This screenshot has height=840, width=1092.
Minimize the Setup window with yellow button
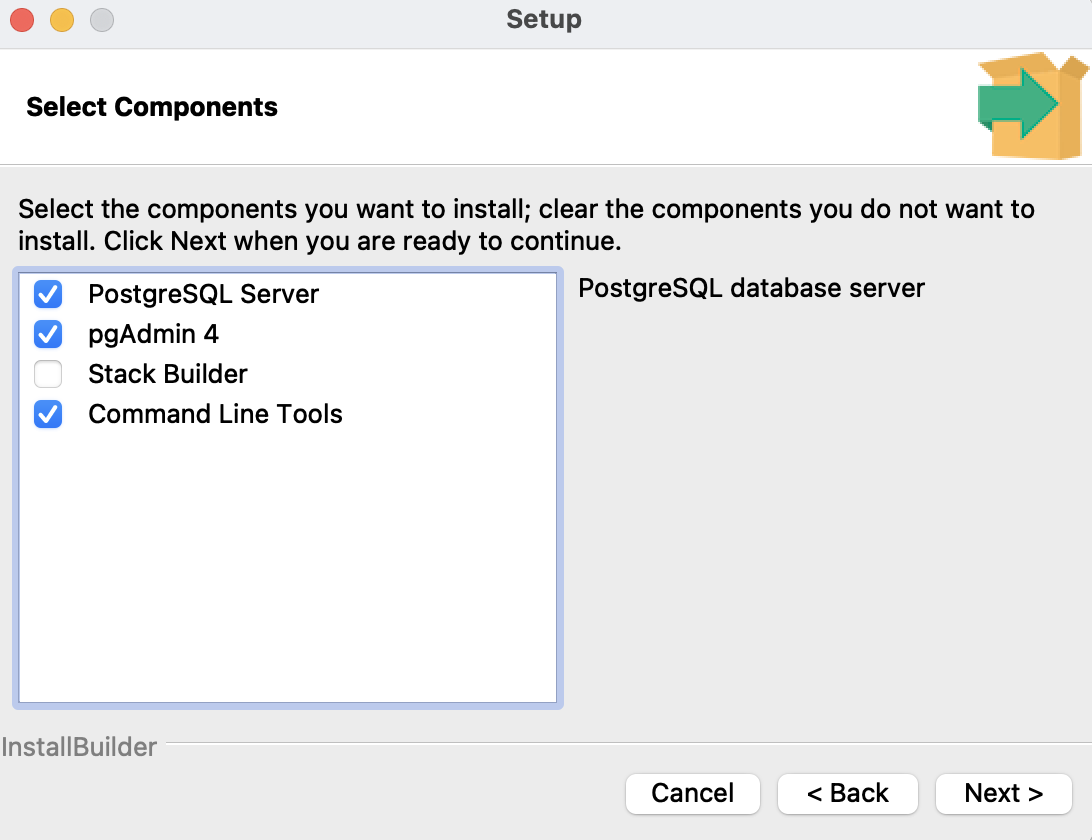[62, 20]
